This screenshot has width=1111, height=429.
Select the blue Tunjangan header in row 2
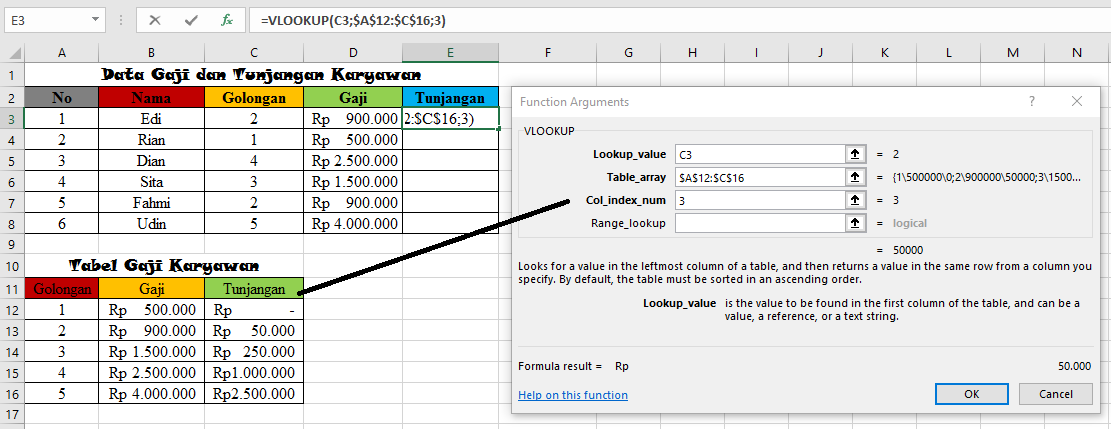click(x=450, y=97)
